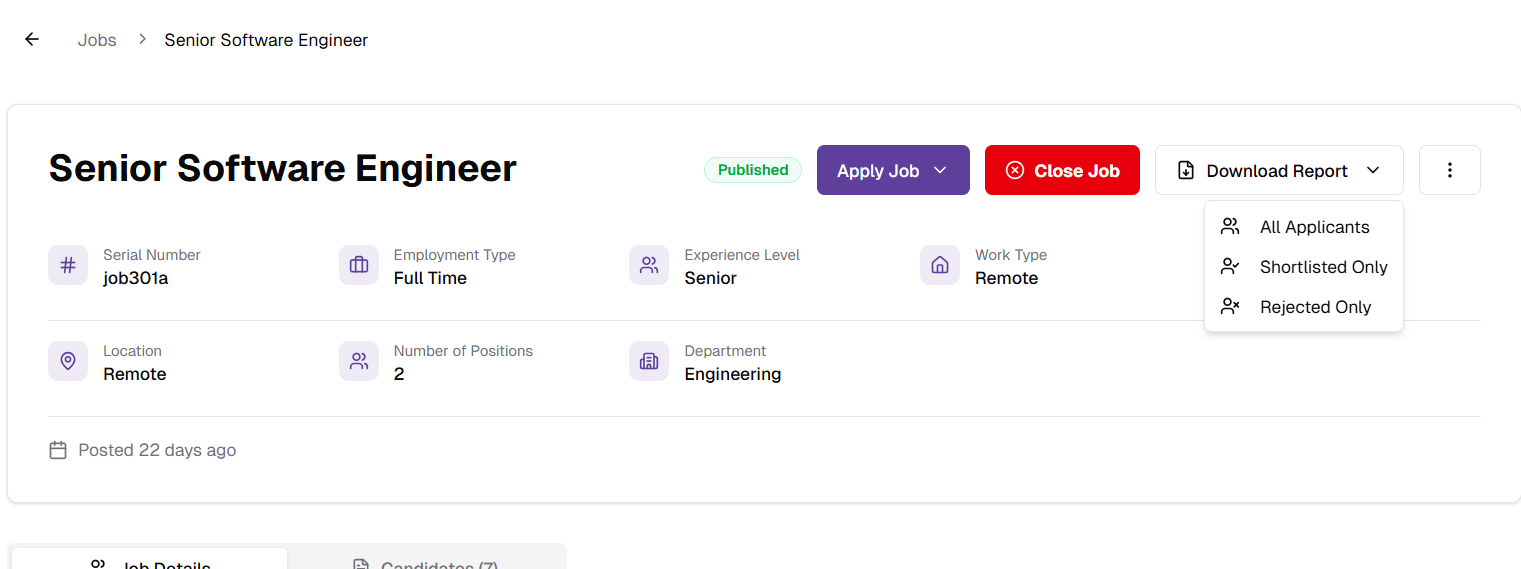The height and width of the screenshot is (569, 1521).
Task: Choose Shortlisted Only report option
Action: coord(1323,267)
